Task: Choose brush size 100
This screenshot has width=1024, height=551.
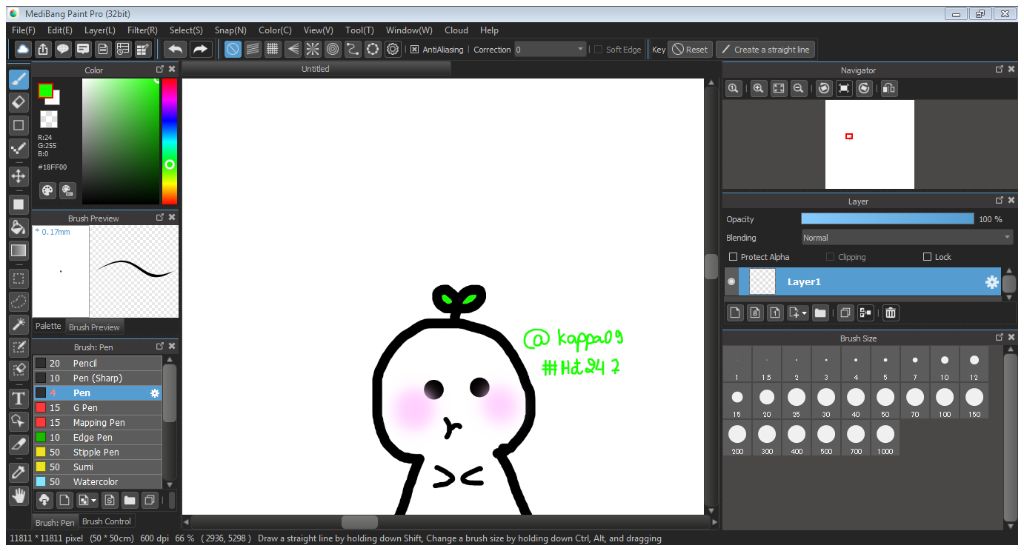Action: 944,401
